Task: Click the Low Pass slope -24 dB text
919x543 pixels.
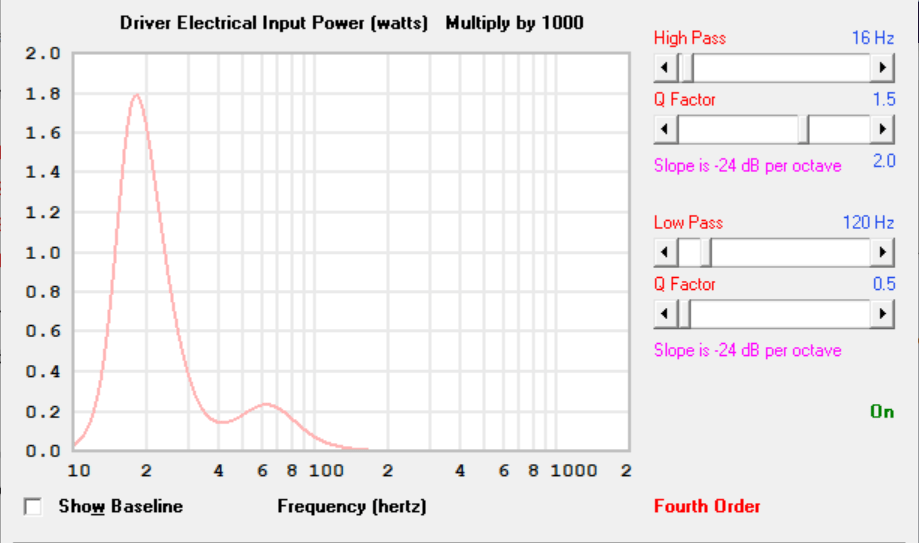Action: [x=747, y=351]
